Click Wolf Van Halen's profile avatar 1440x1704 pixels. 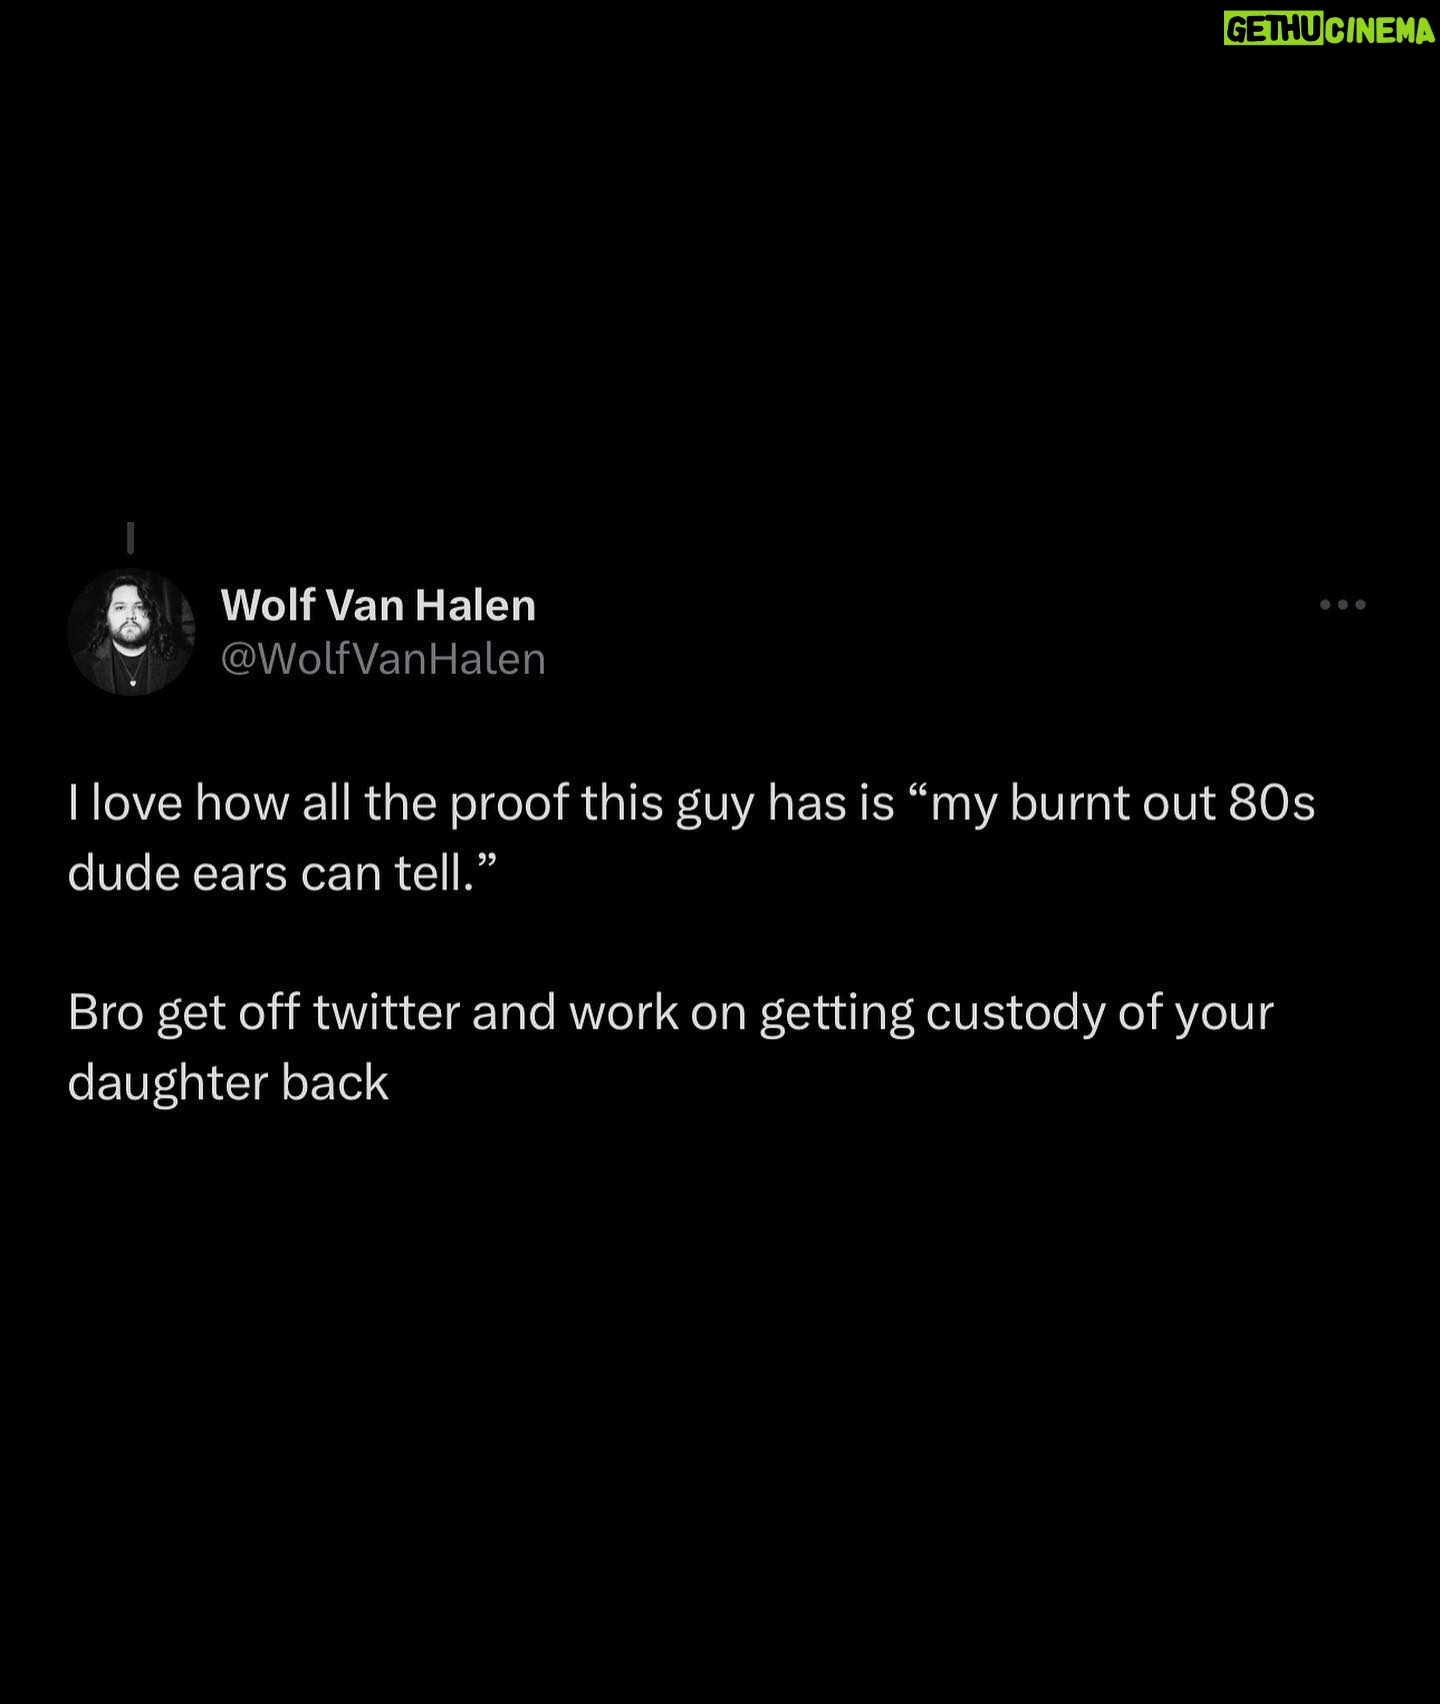pos(131,631)
